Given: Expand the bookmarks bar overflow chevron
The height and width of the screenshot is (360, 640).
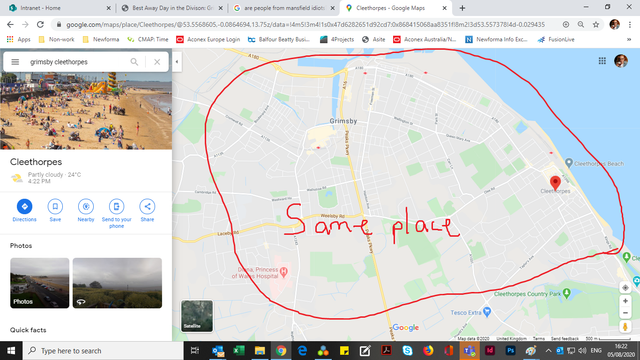Looking at the screenshot, I should click(629, 40).
